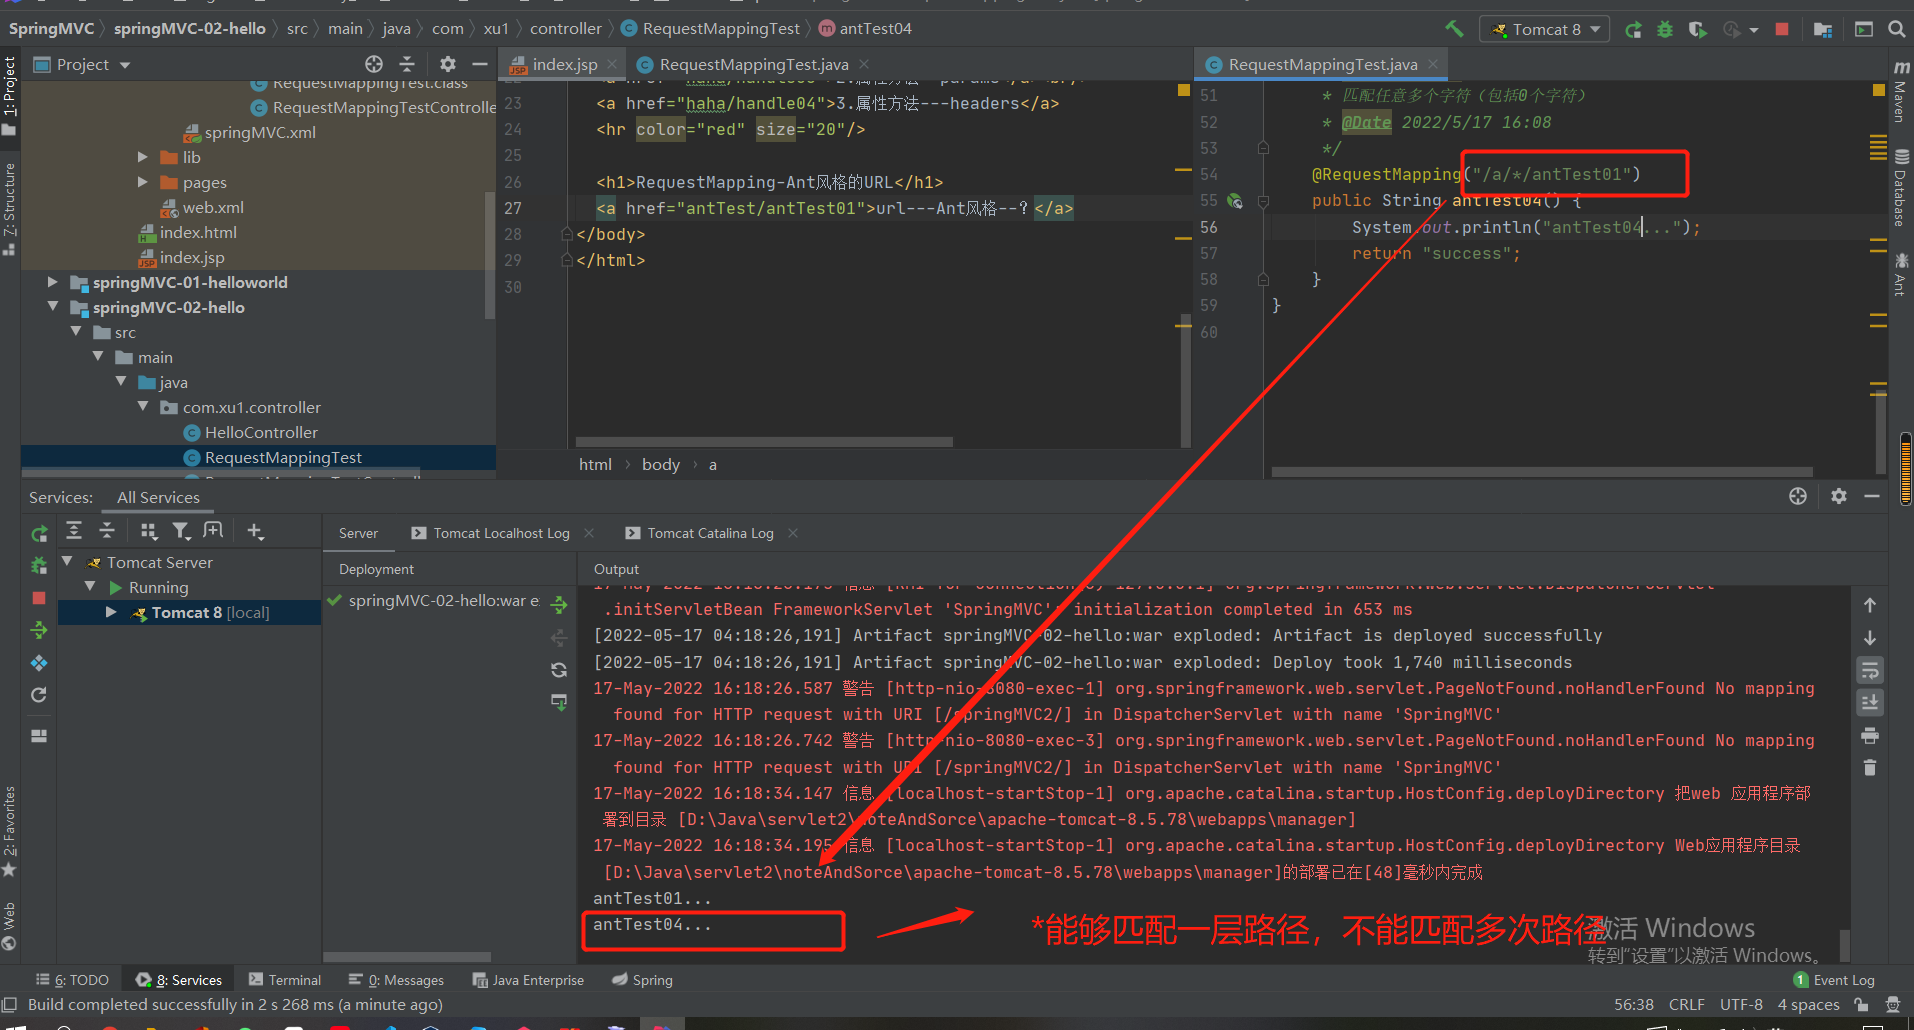Viewport: 1914px width, 1030px height.
Task: Collapse the com.xu1.controller package
Action: [142, 407]
